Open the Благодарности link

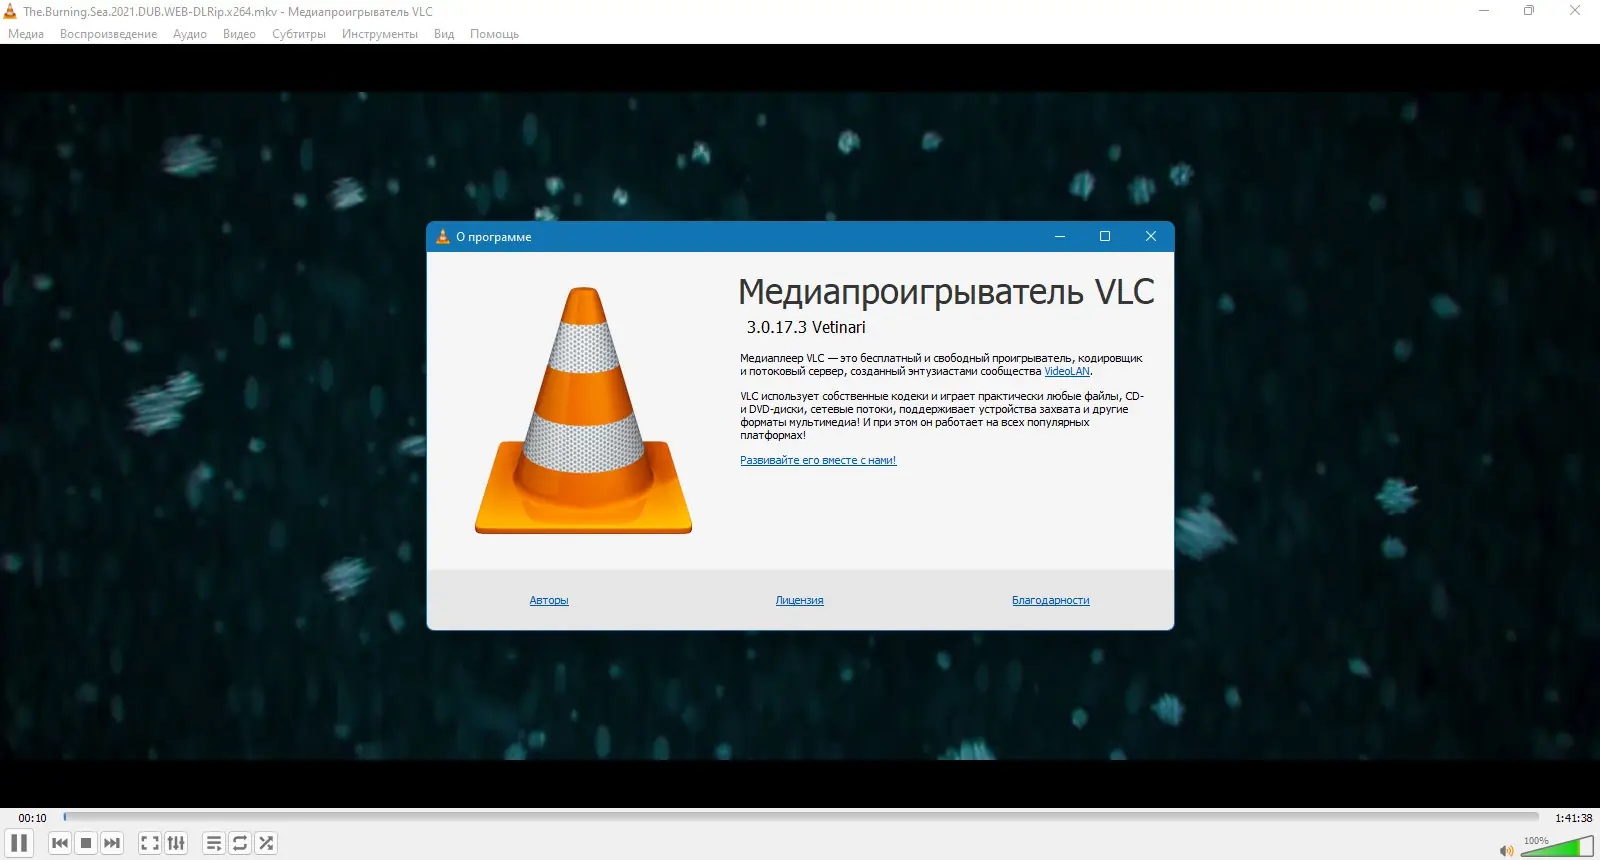[x=1051, y=600]
